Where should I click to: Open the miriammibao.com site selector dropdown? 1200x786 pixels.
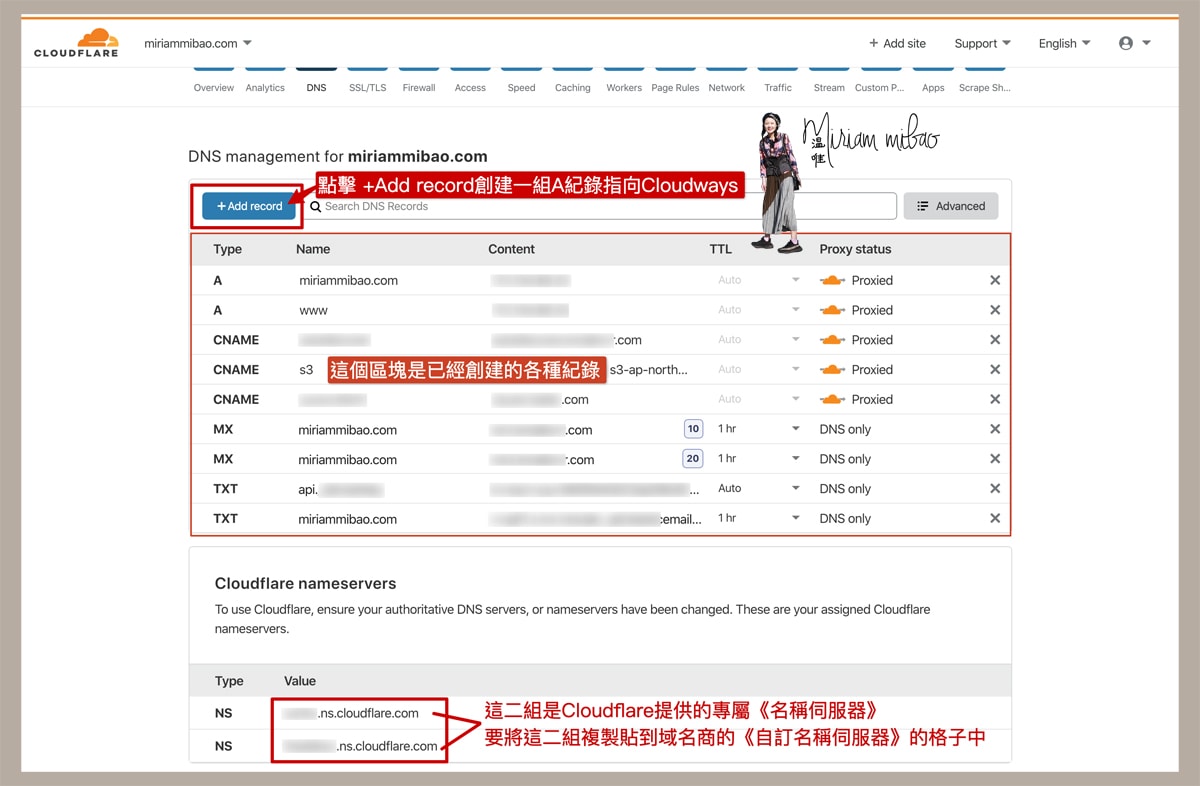pos(198,43)
